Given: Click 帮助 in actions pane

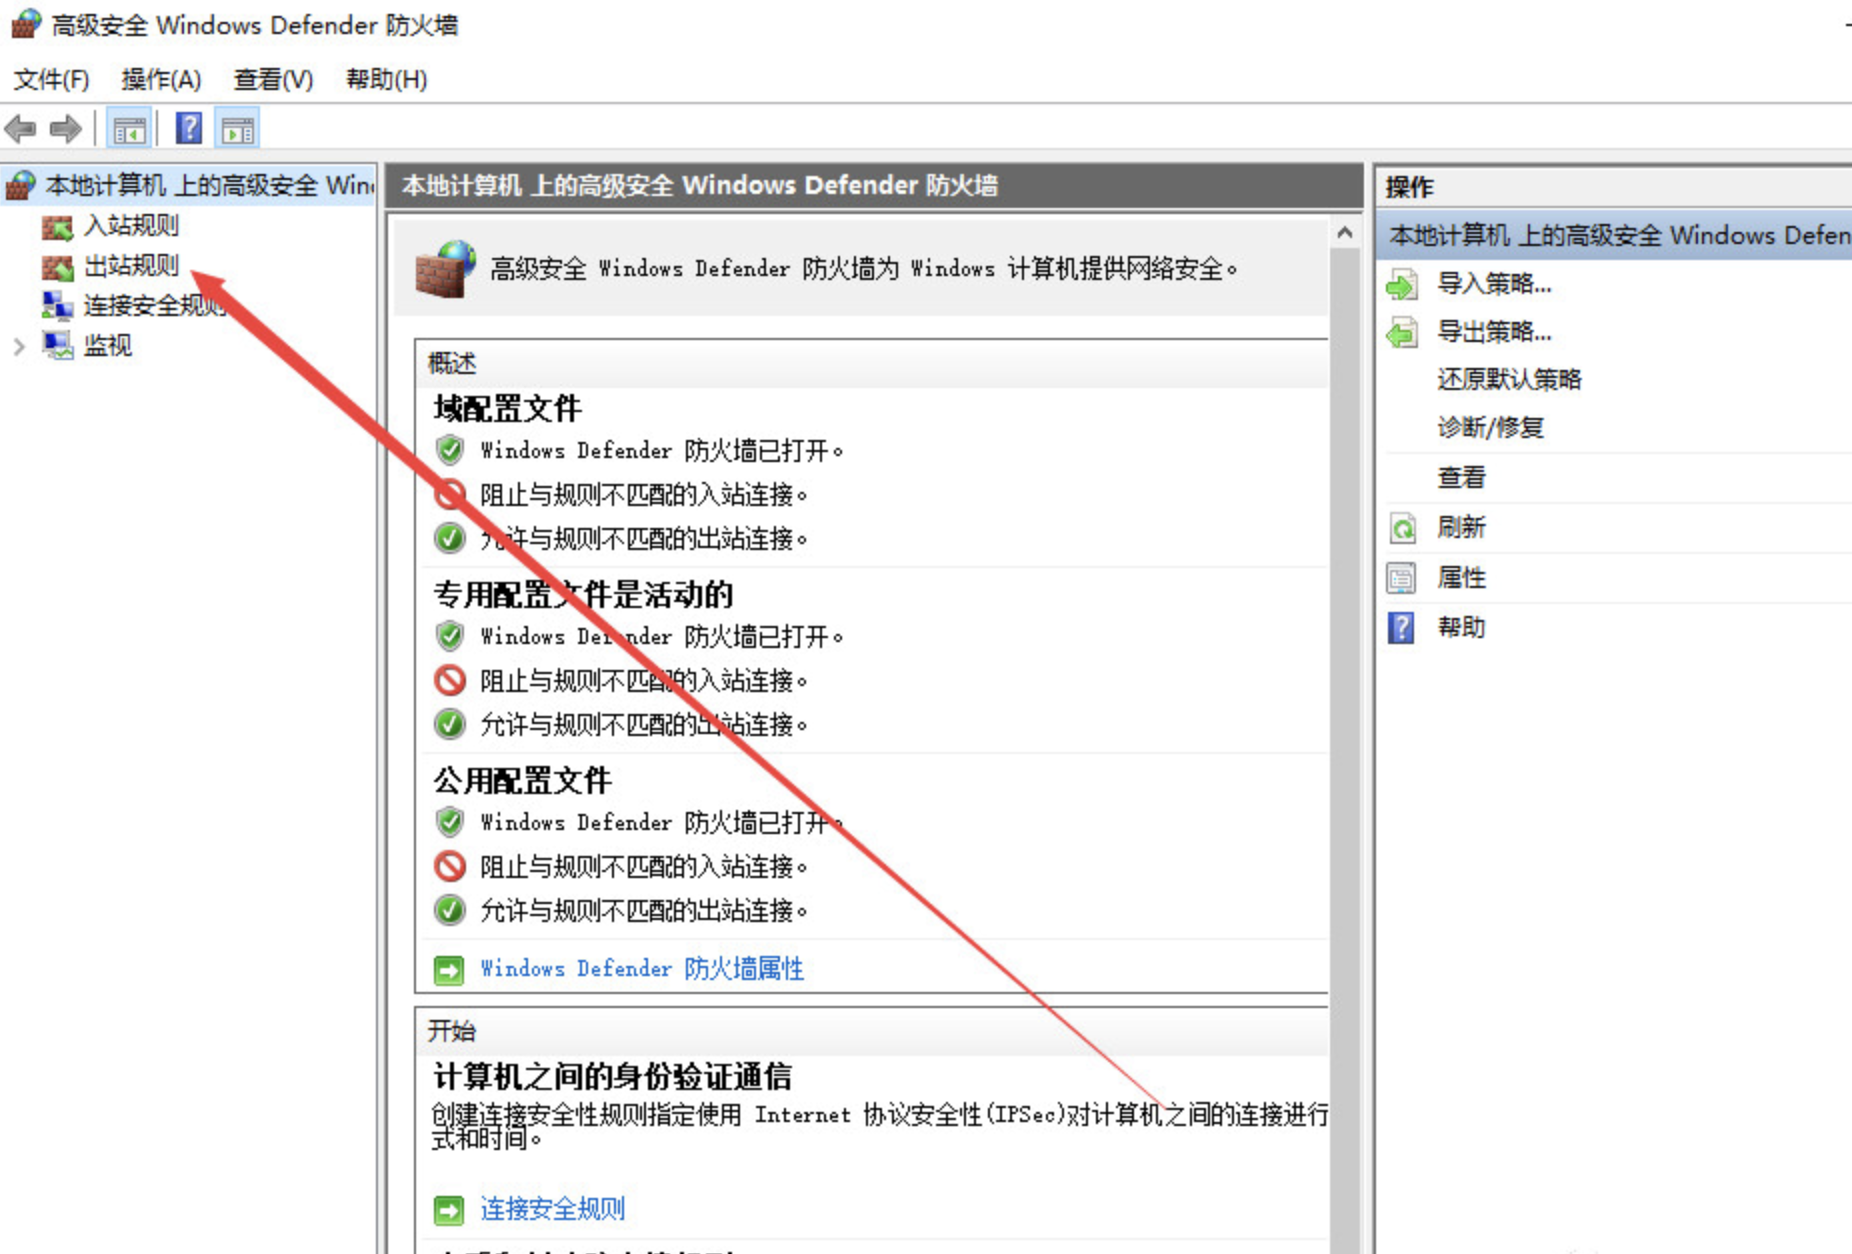Looking at the screenshot, I should coord(1461,627).
